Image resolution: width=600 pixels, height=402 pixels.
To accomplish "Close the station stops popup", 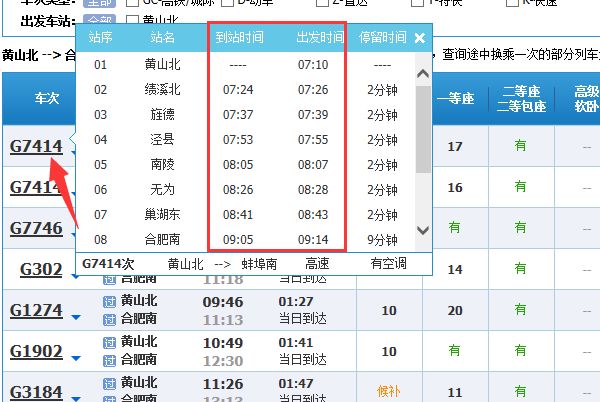I will [x=420, y=38].
